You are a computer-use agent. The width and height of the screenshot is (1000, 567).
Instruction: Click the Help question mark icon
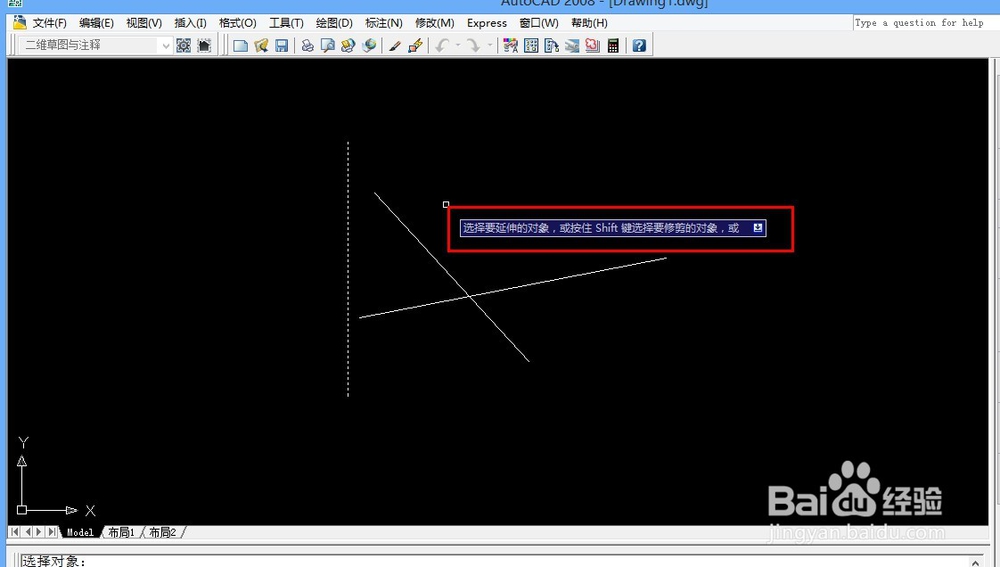point(639,45)
